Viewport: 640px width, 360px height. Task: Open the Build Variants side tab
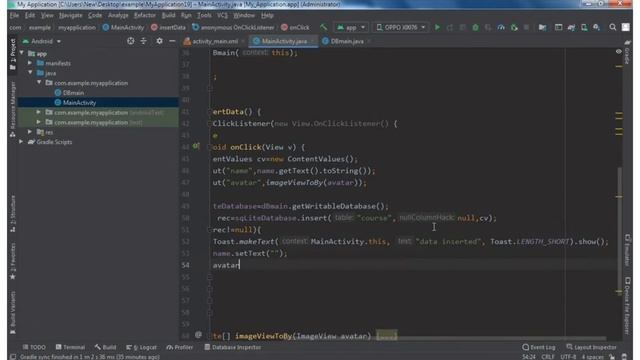tap(13, 312)
